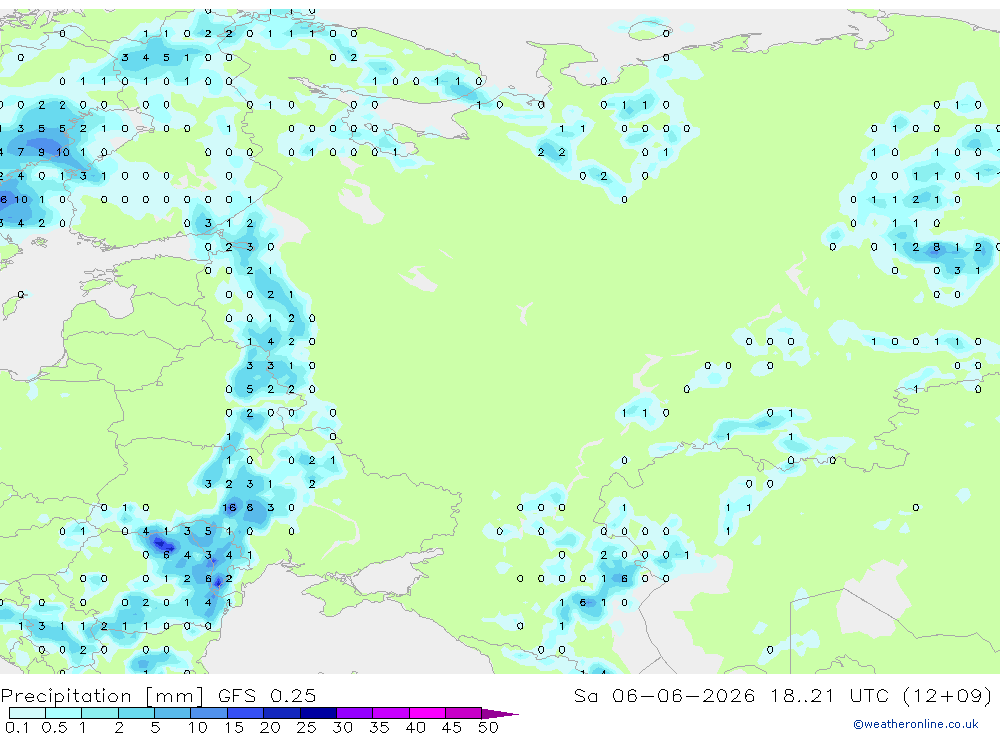The height and width of the screenshot is (733, 1000).
Task: Click the 2–5 mm legend color swatch
Action: 136,713
